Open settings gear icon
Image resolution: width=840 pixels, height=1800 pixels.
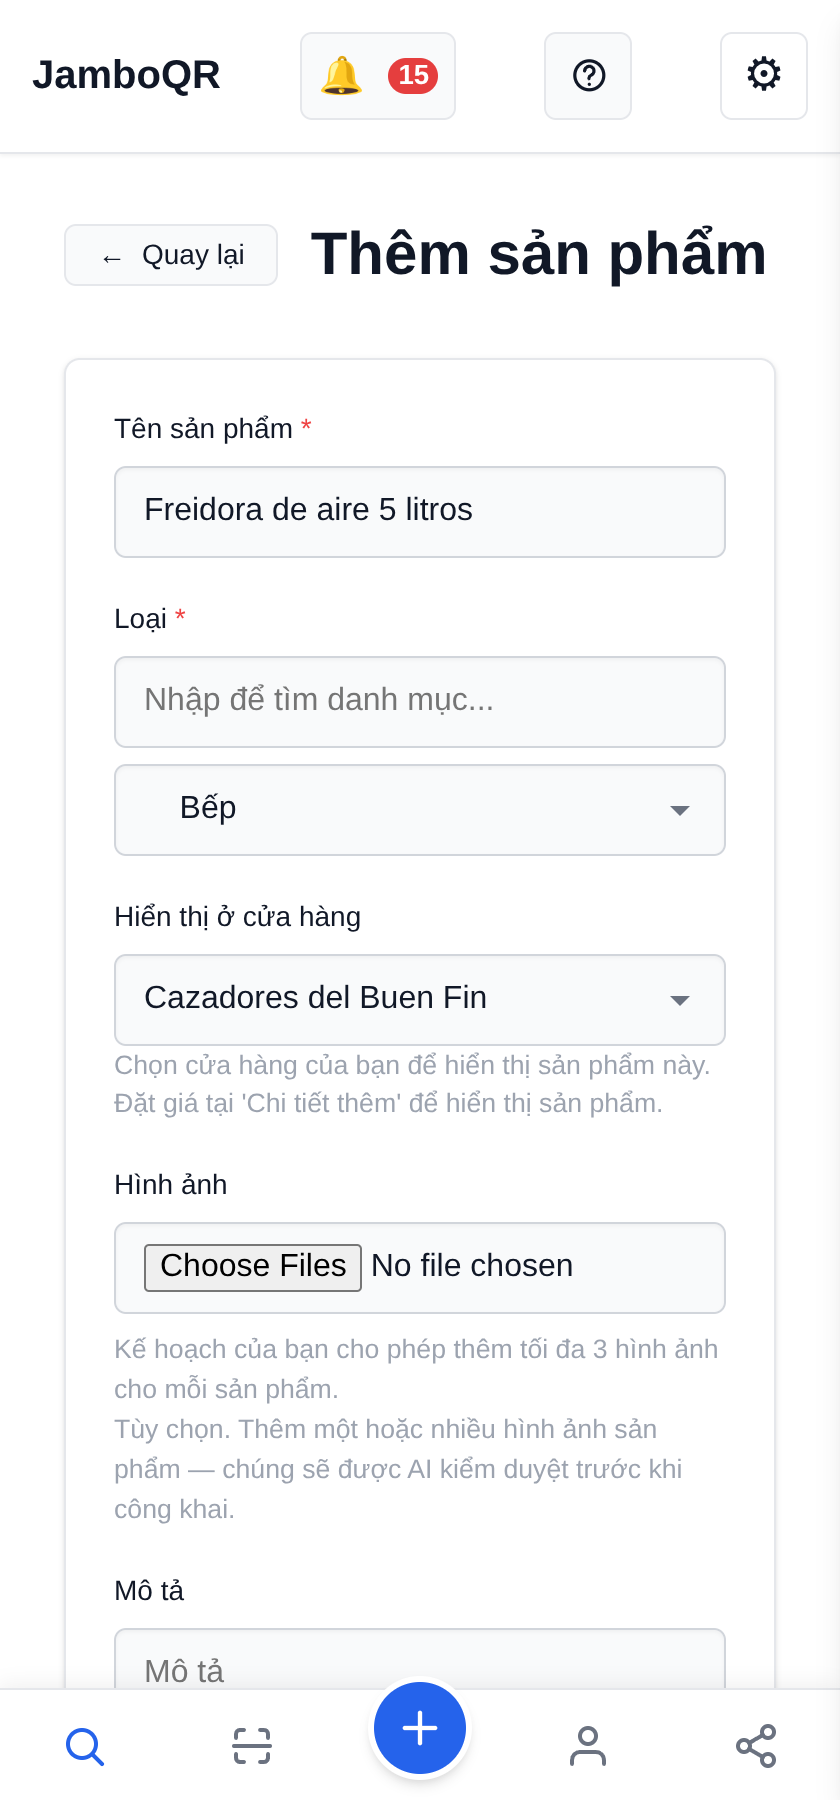pyautogui.click(x=764, y=76)
